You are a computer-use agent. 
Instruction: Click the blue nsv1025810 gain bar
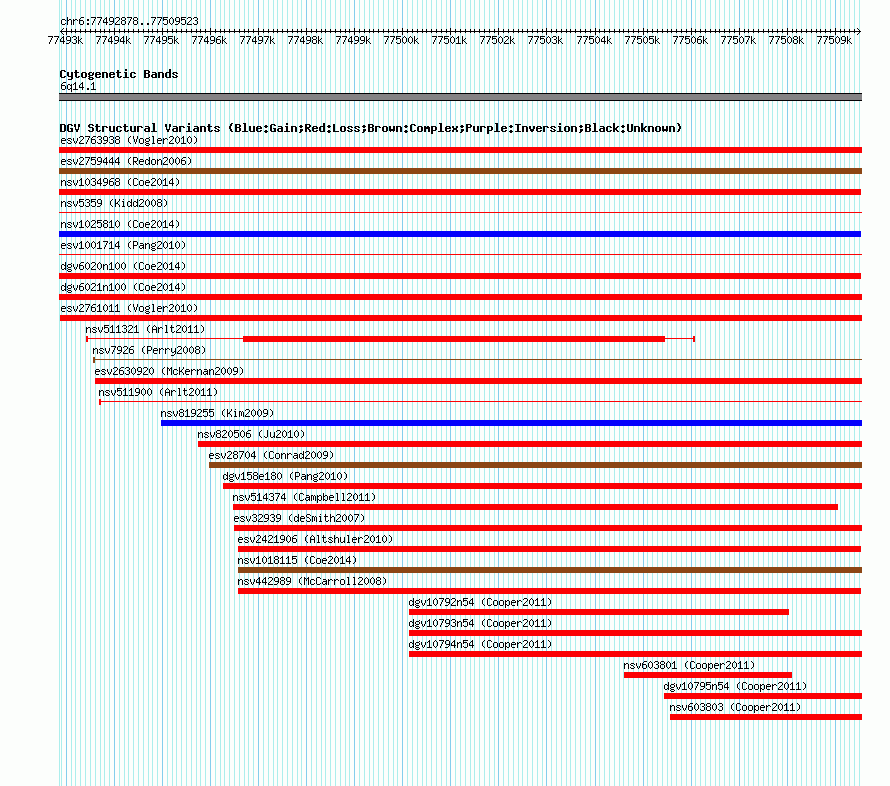(460, 234)
